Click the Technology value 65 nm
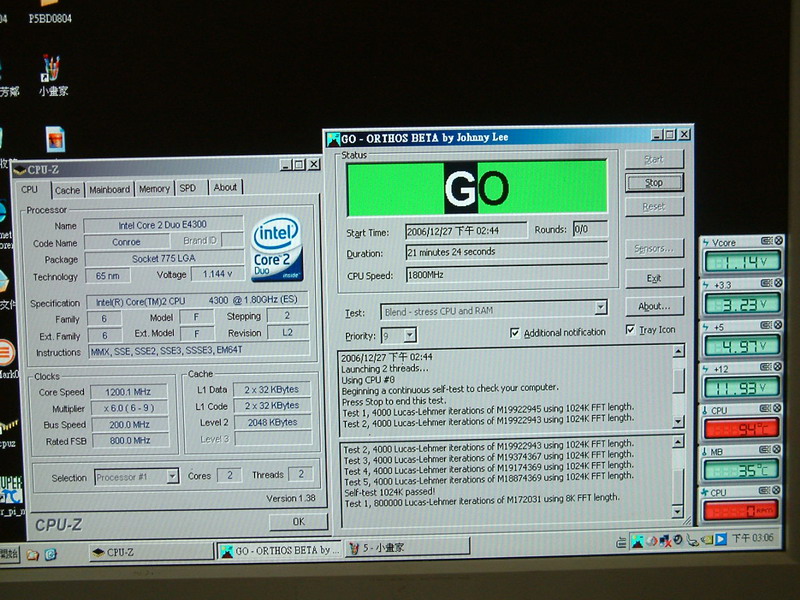Image resolution: width=800 pixels, height=600 pixels. pyautogui.click(x=108, y=276)
